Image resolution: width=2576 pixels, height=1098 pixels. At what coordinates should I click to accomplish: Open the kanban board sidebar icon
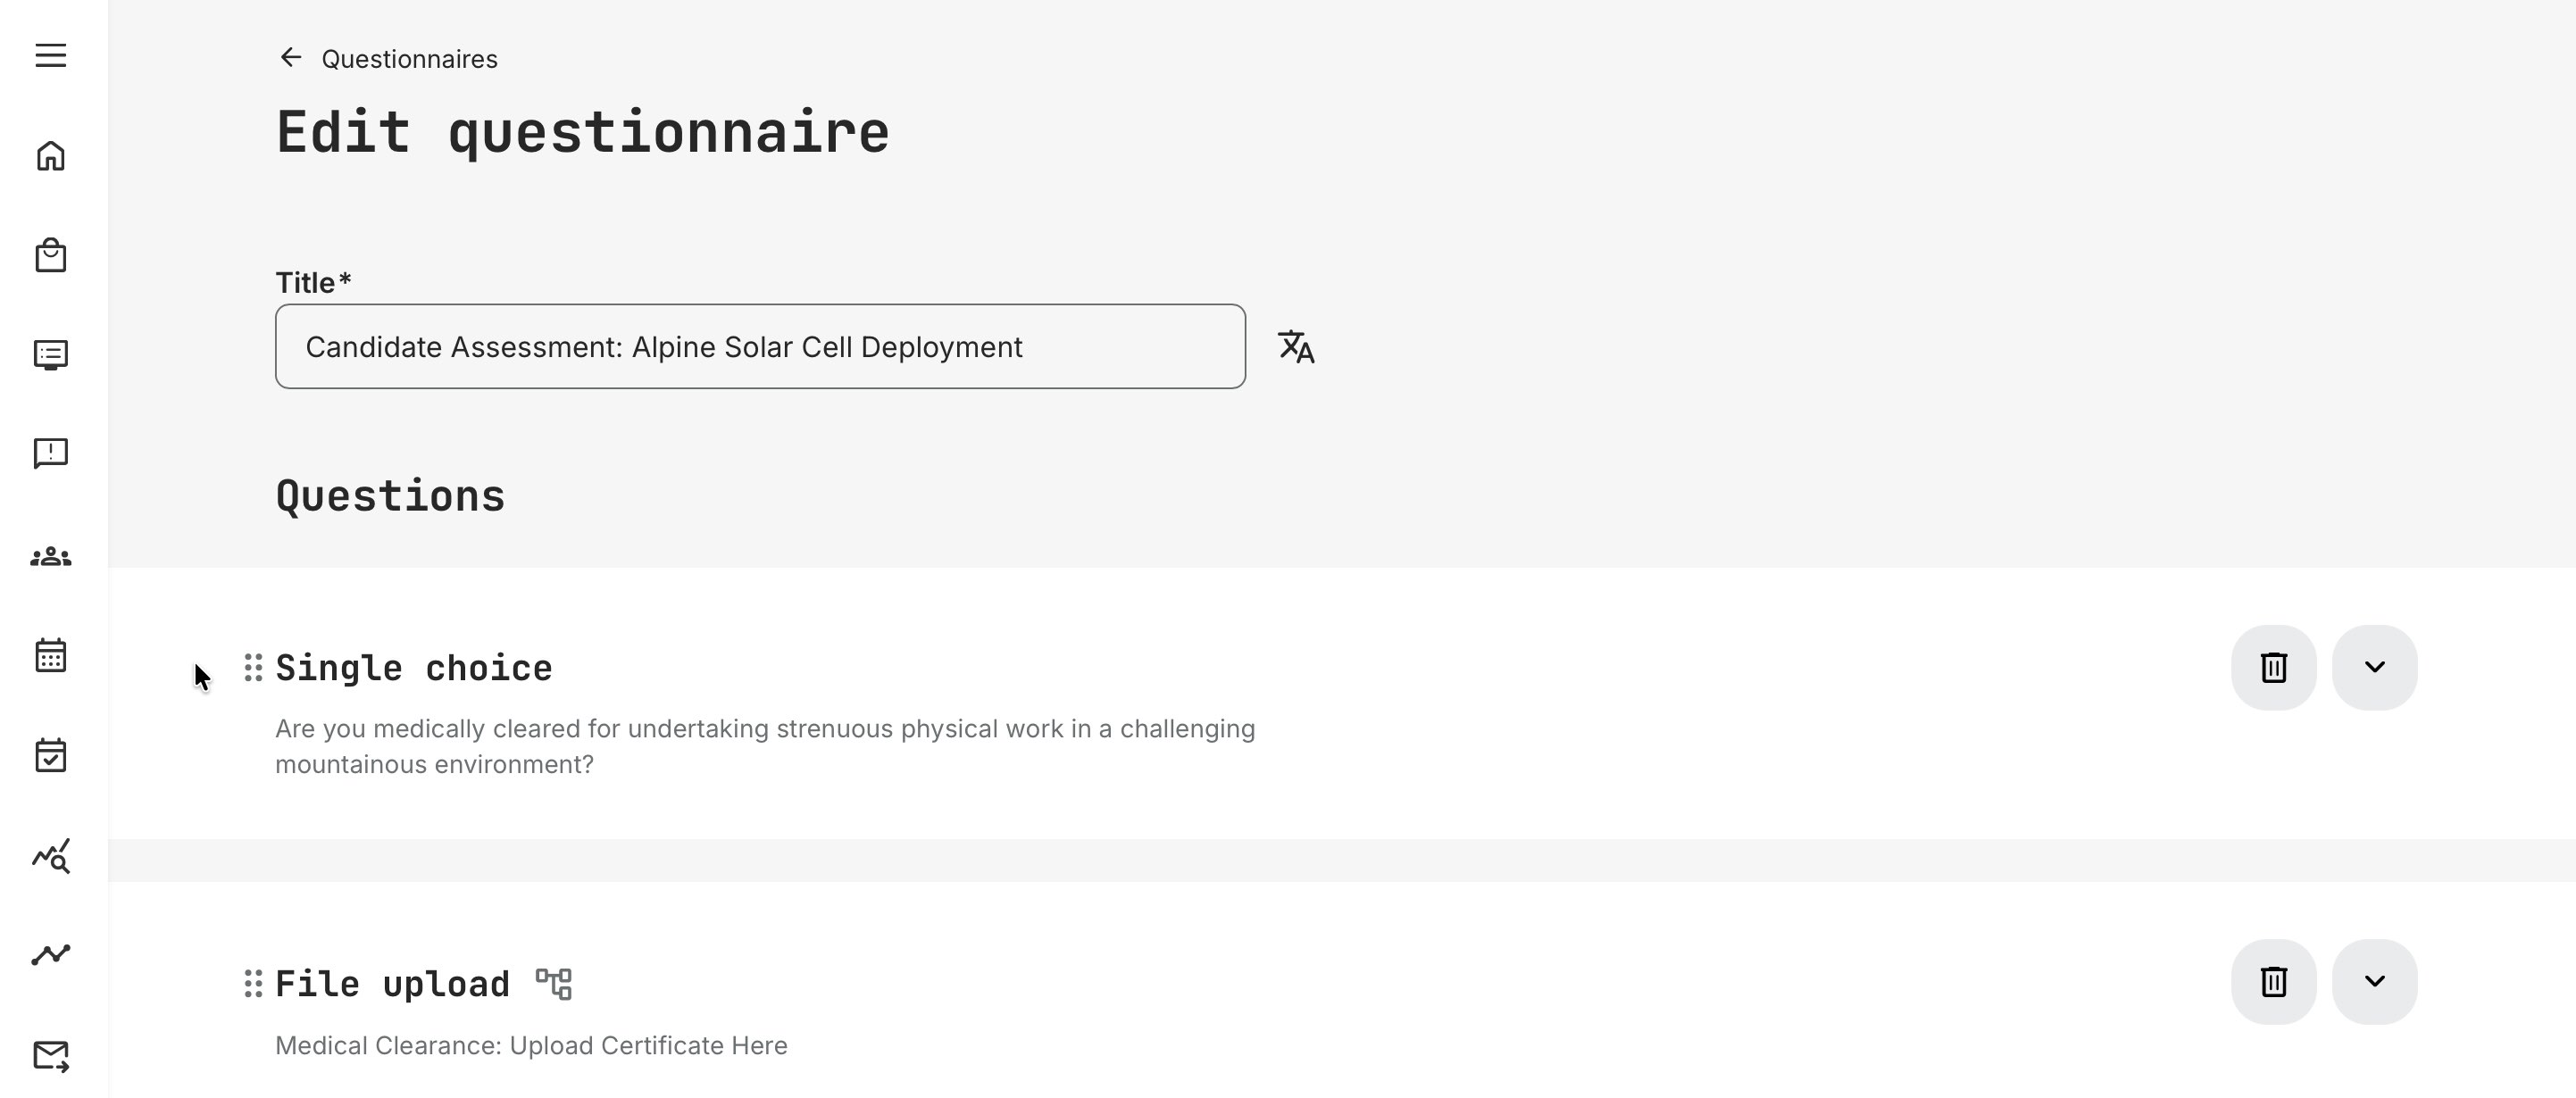pyautogui.click(x=50, y=355)
